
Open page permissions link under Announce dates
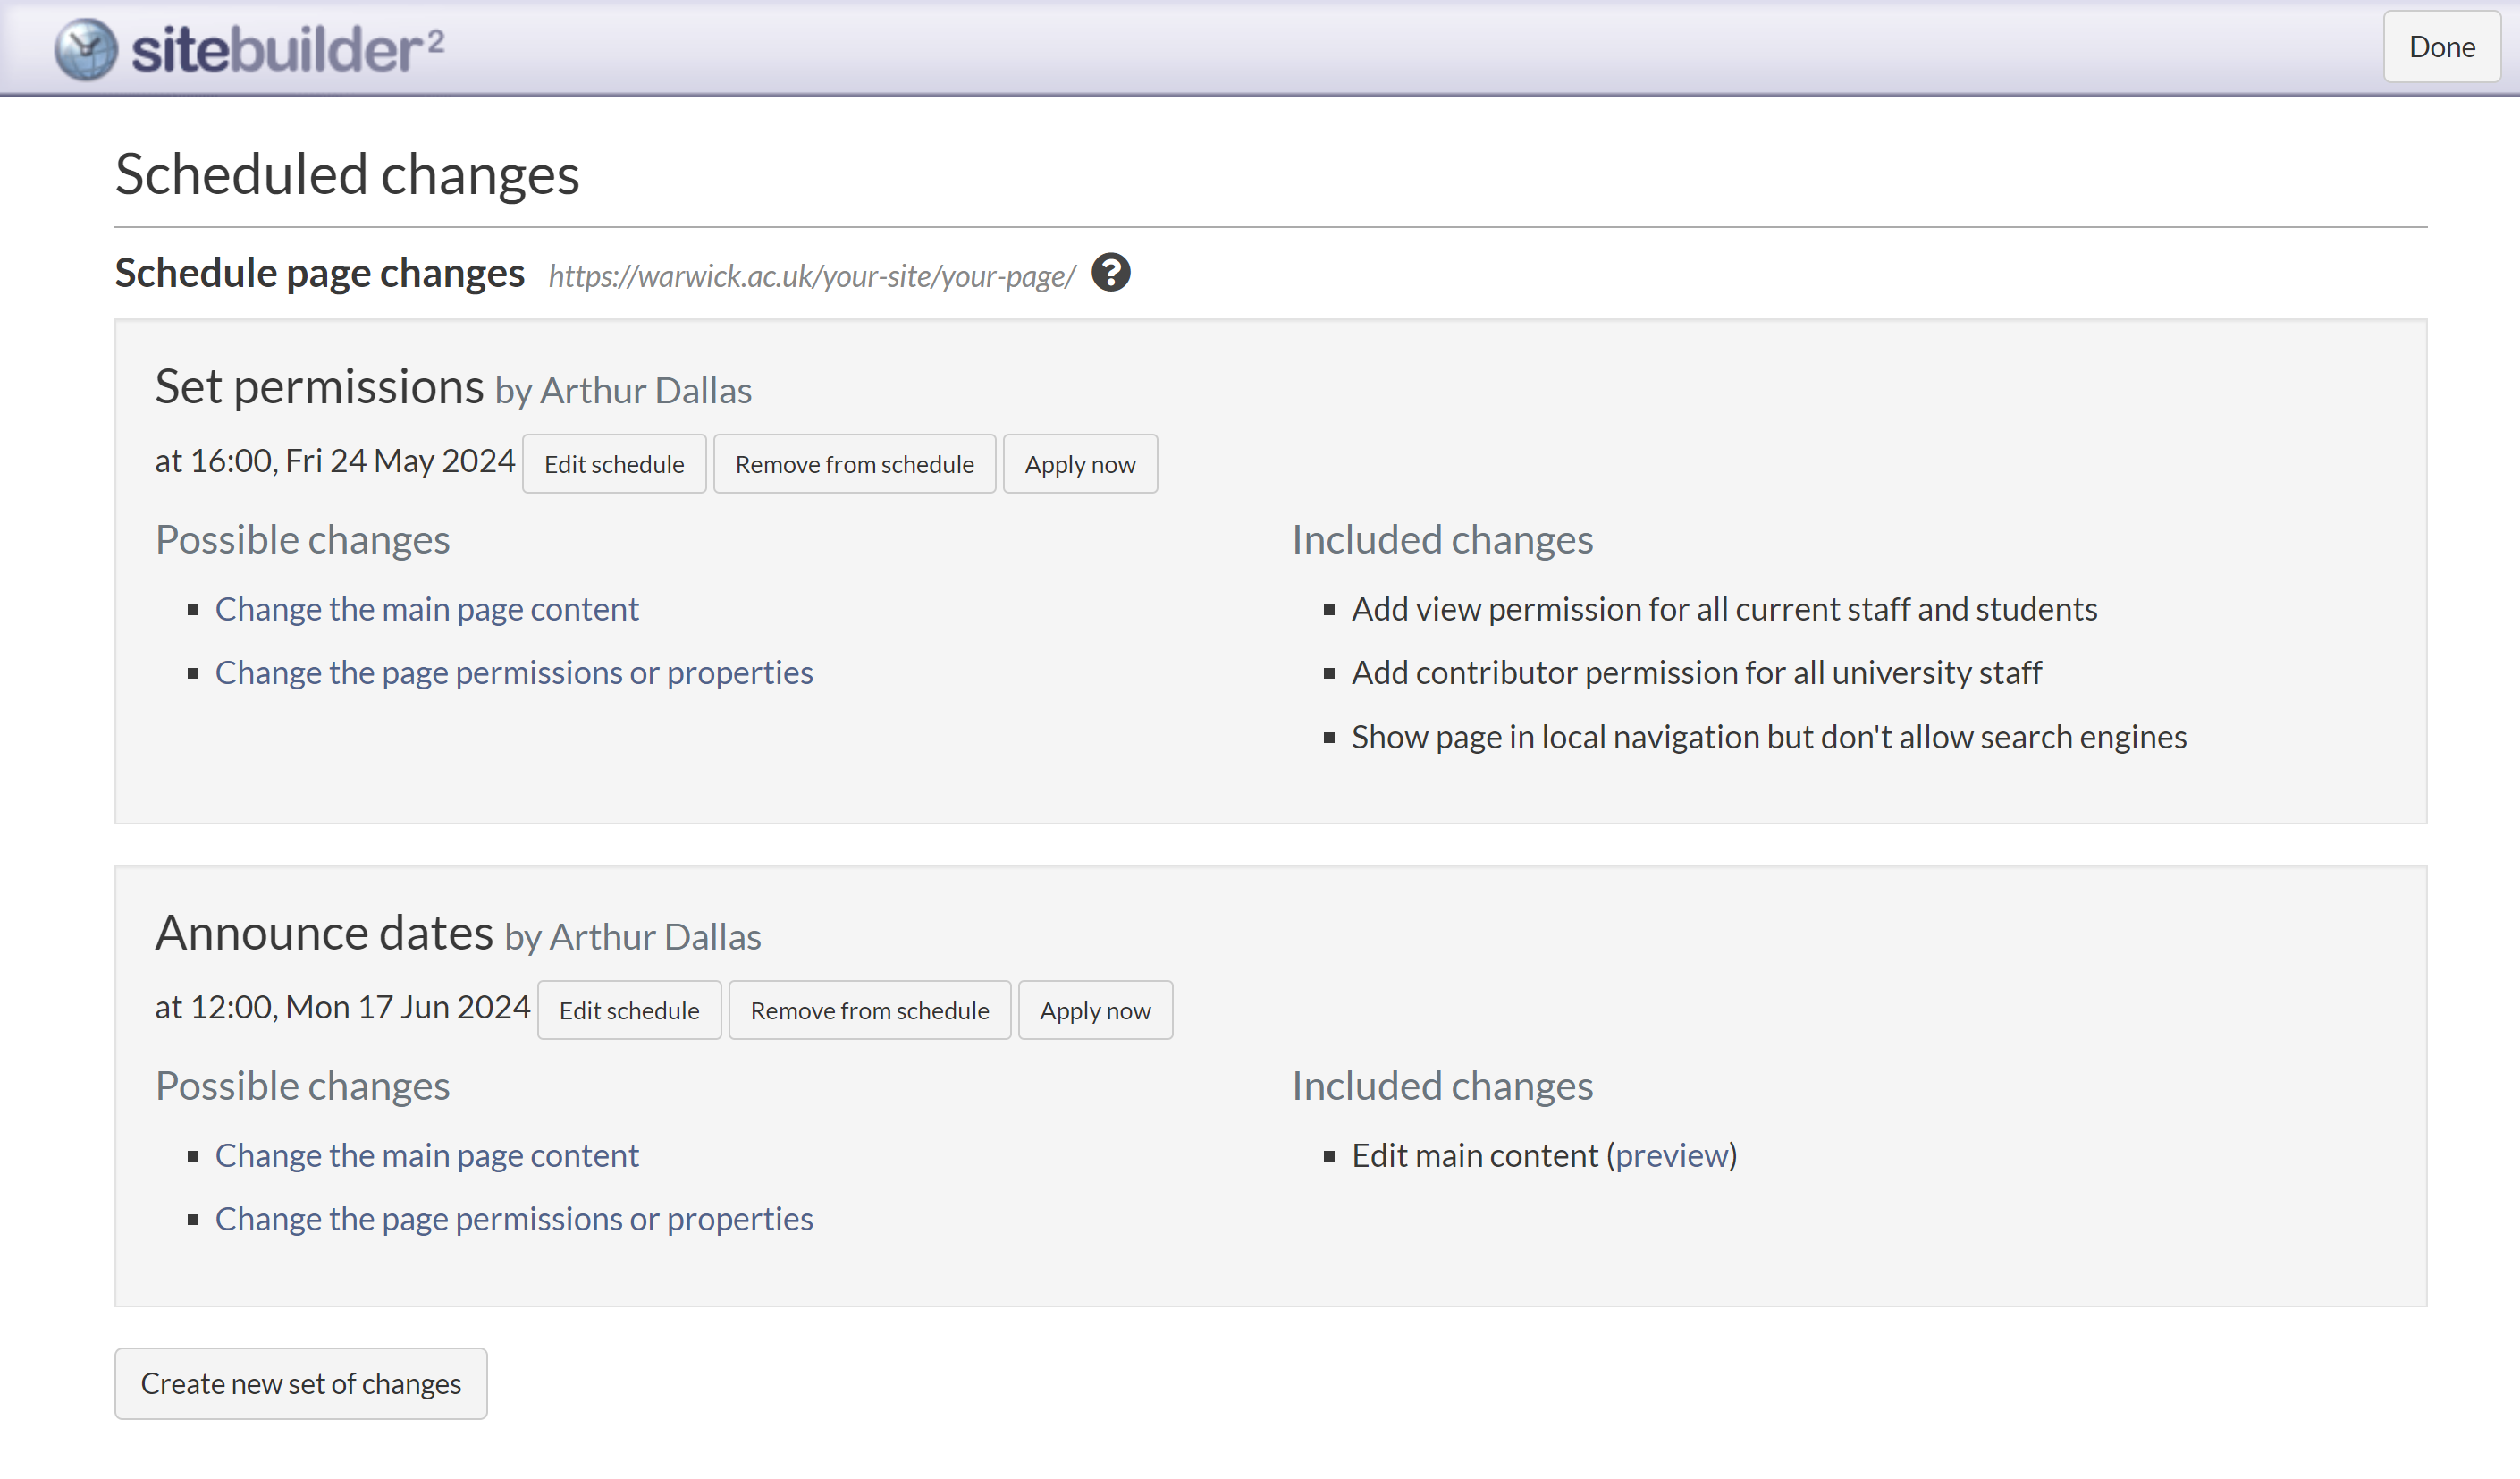coord(514,1218)
